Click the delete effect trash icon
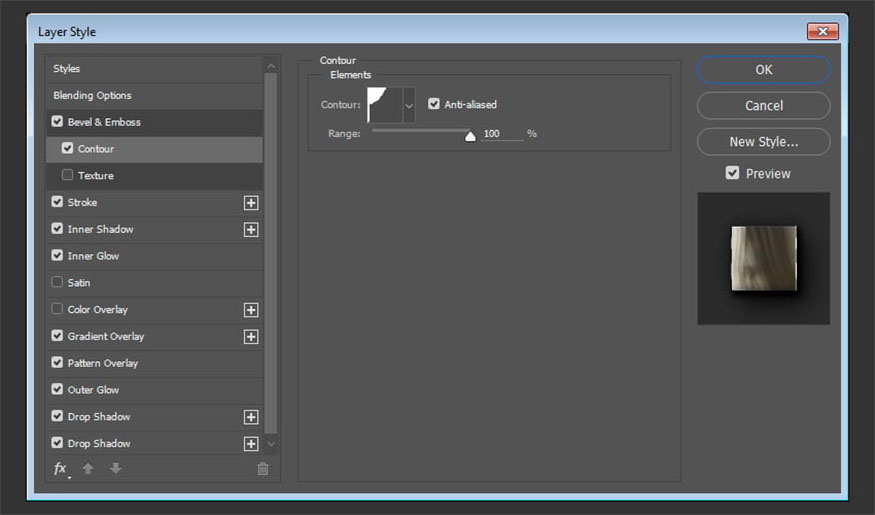Viewport: 875px width, 515px height. click(x=263, y=468)
